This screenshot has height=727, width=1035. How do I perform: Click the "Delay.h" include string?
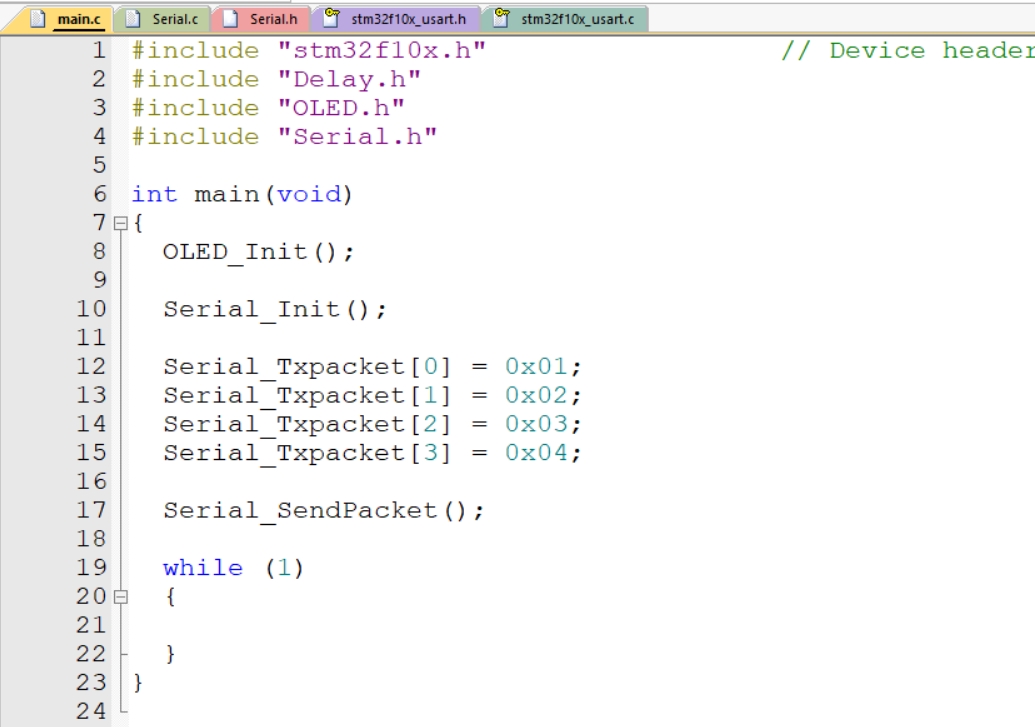click(349, 79)
